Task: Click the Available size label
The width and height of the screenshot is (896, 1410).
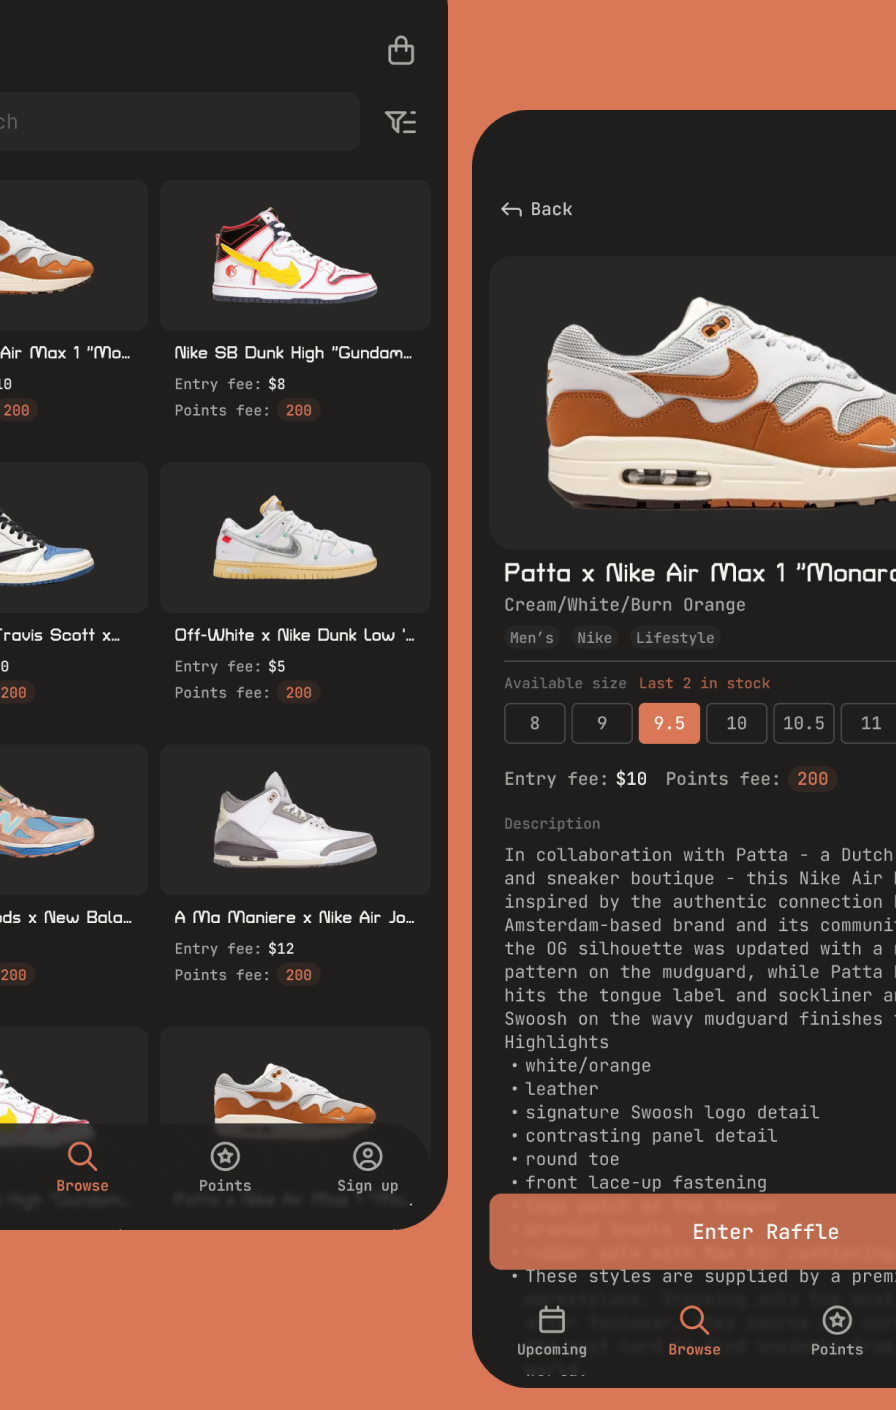Action: (x=566, y=683)
